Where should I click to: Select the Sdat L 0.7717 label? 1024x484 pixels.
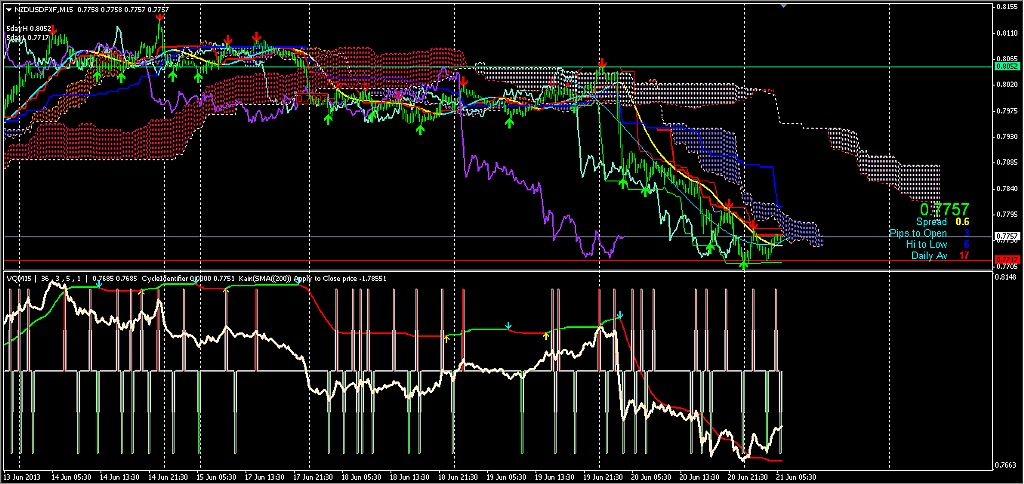pyautogui.click(x=27, y=37)
